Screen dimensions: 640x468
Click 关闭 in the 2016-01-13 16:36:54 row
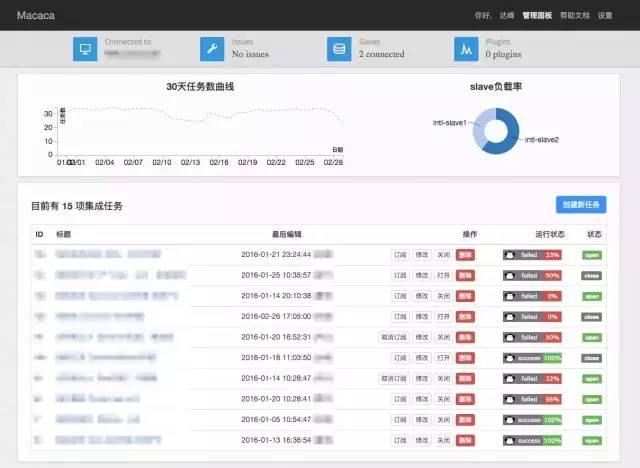tap(443, 441)
